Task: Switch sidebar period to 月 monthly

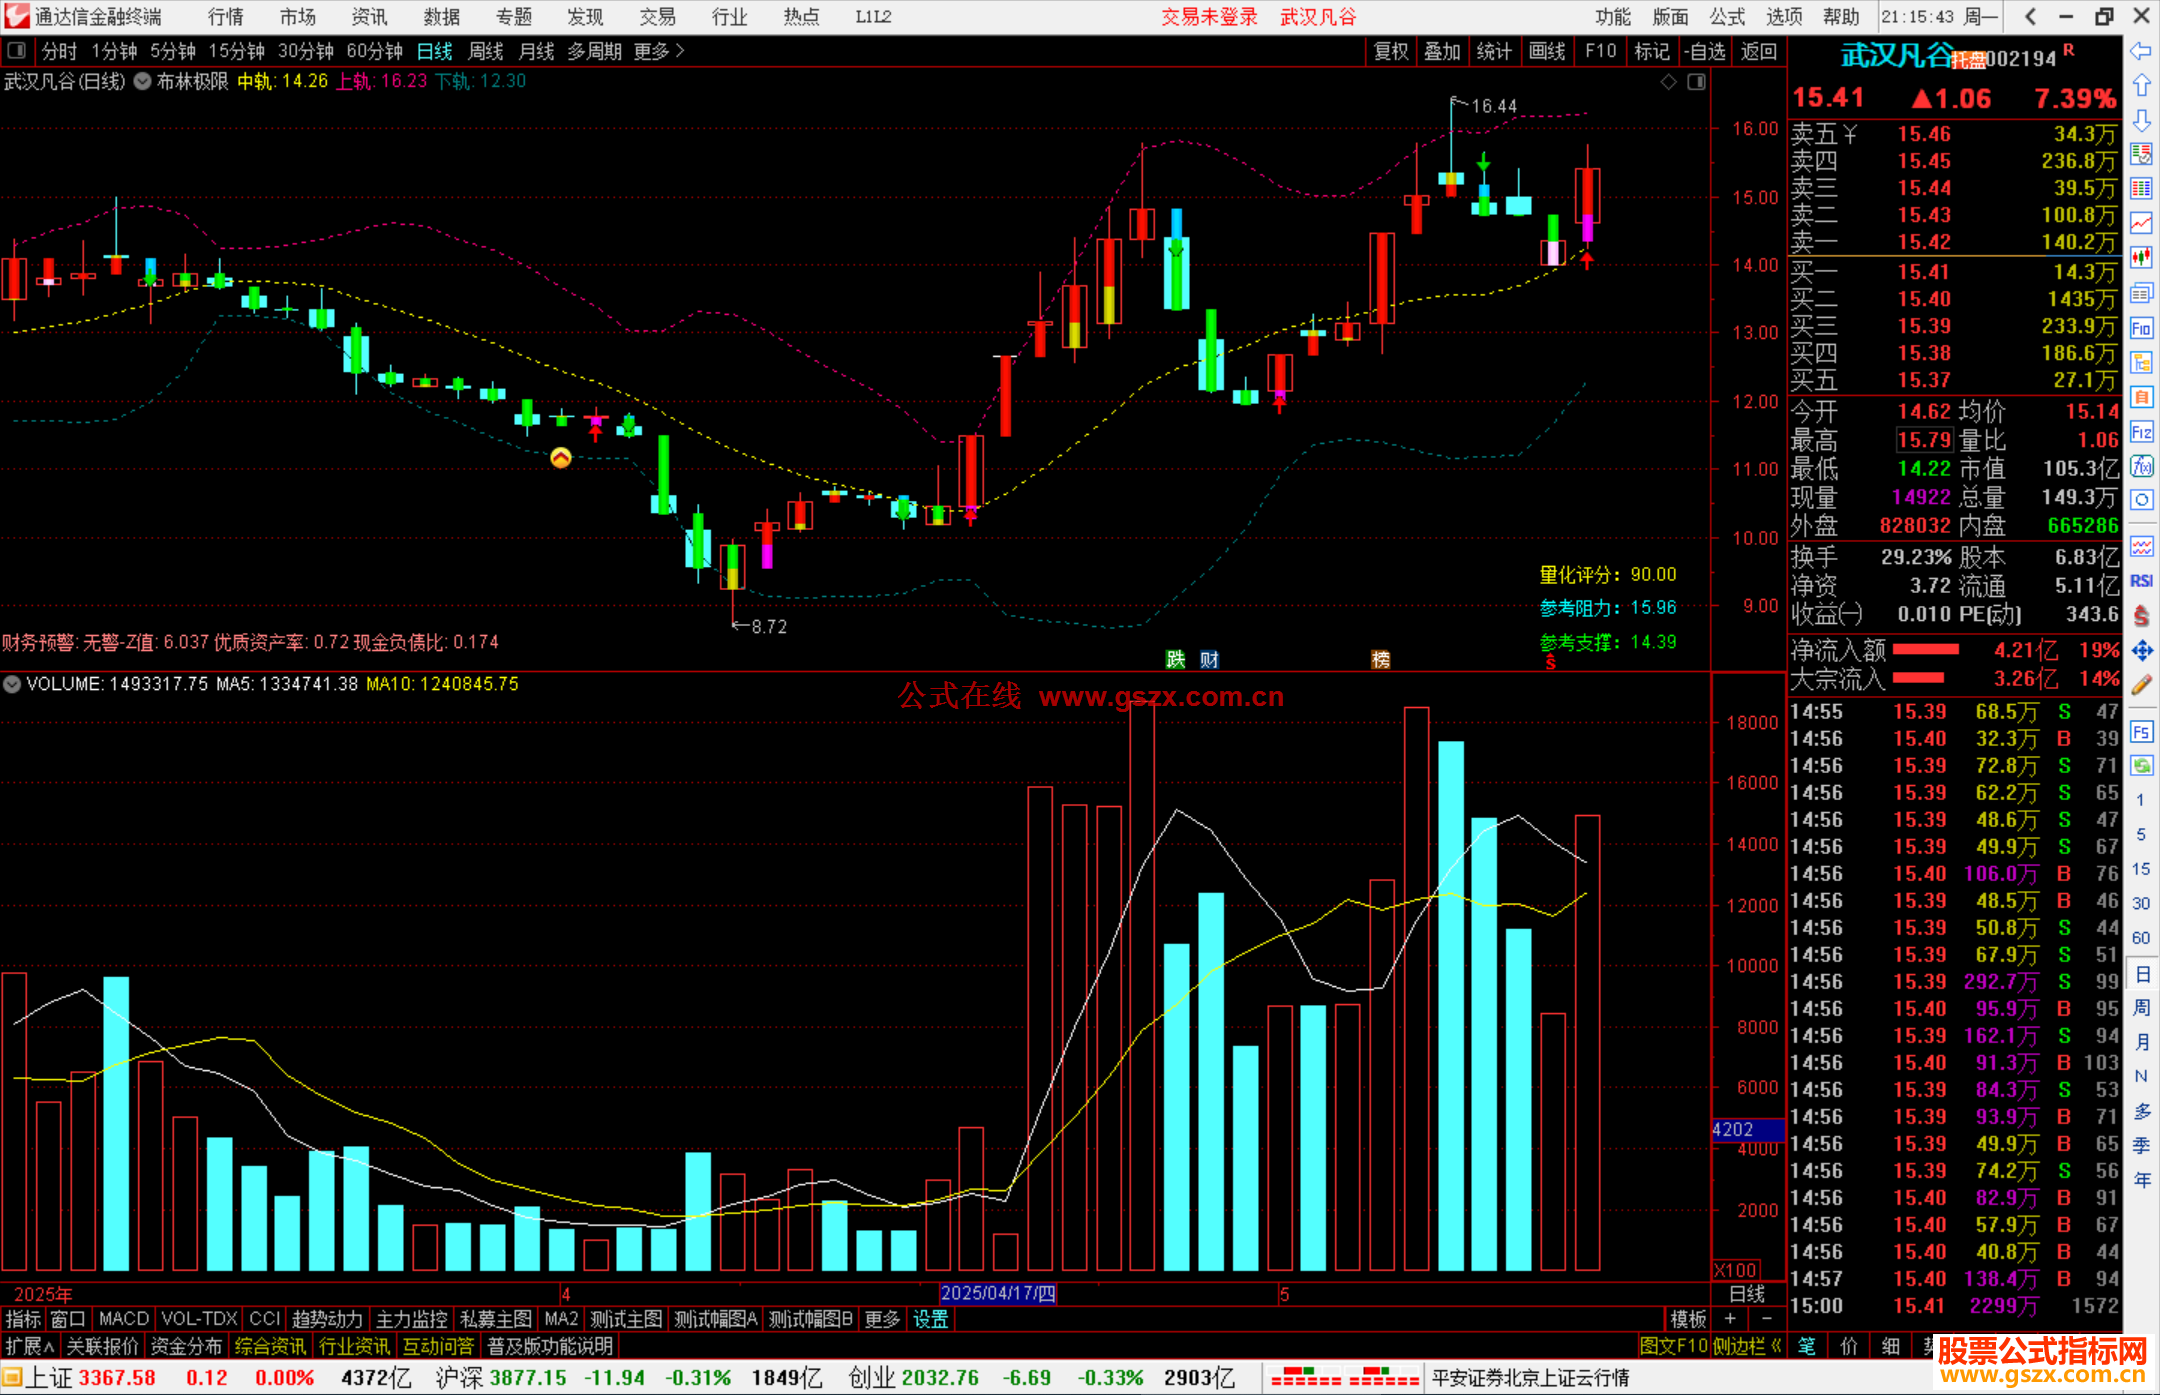Action: [2141, 1042]
